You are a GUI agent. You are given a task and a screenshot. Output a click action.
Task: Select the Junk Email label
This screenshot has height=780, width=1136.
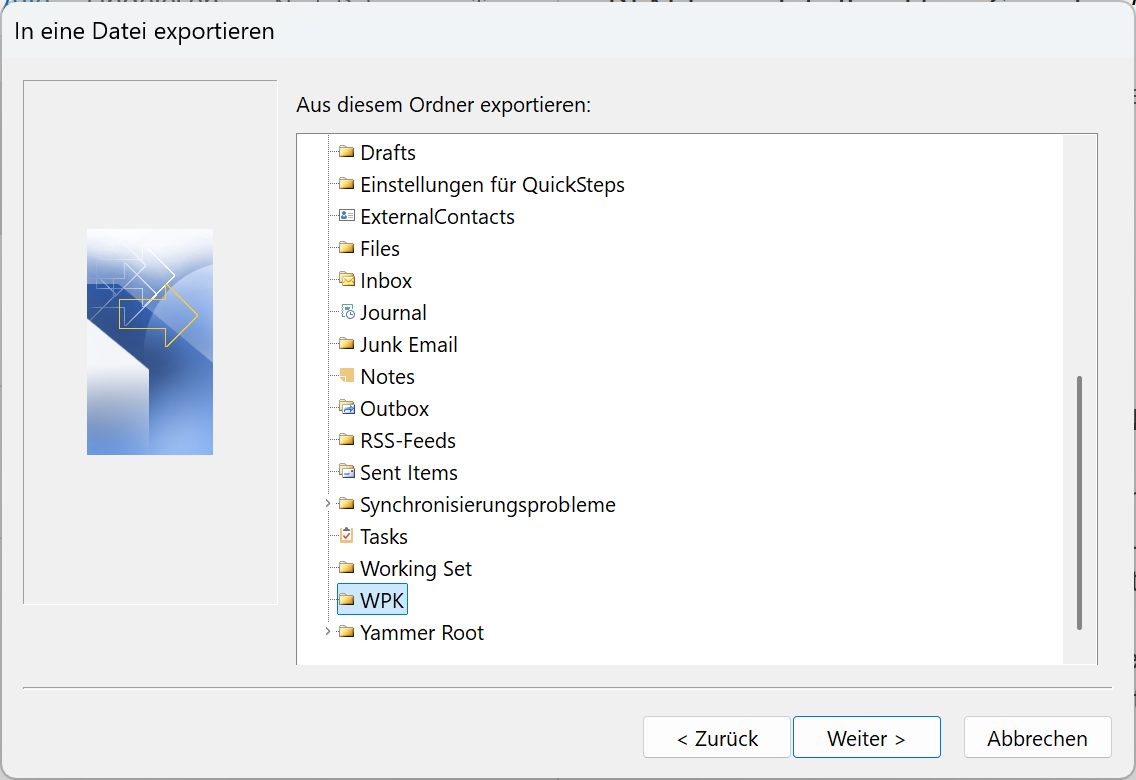[x=409, y=345]
